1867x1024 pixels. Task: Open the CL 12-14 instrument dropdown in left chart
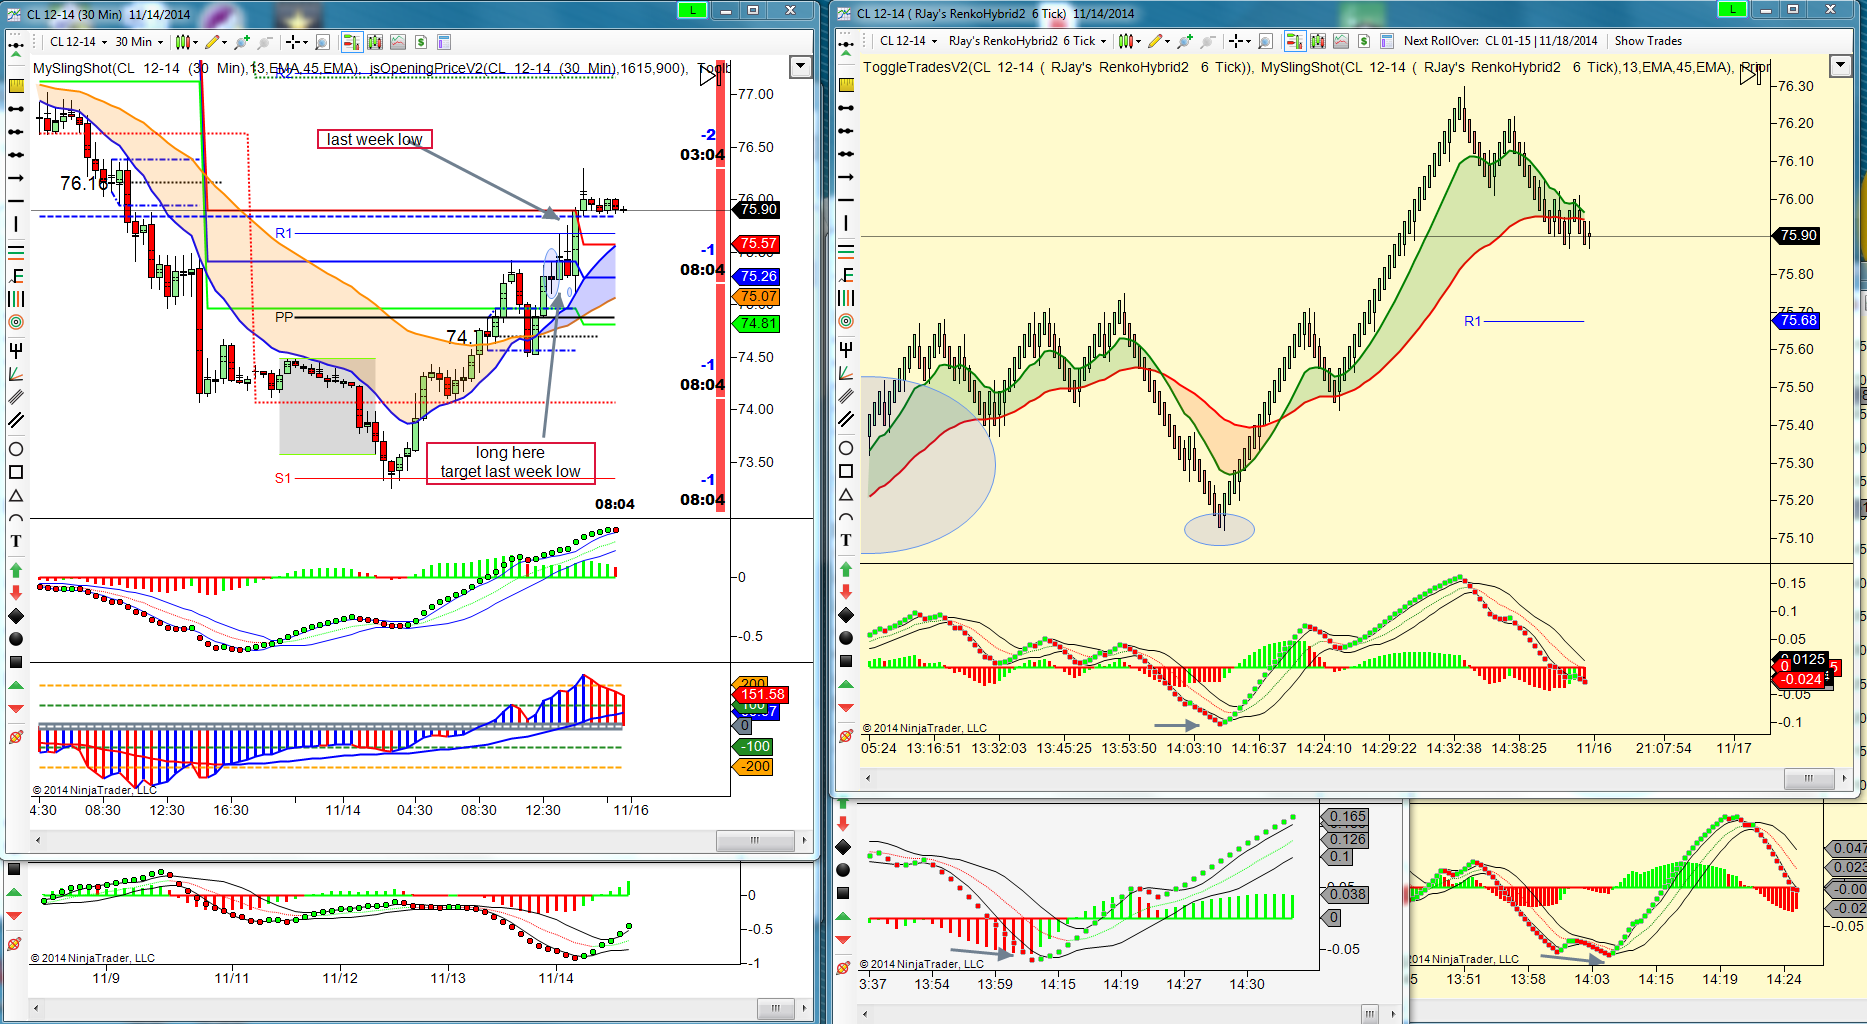78,42
